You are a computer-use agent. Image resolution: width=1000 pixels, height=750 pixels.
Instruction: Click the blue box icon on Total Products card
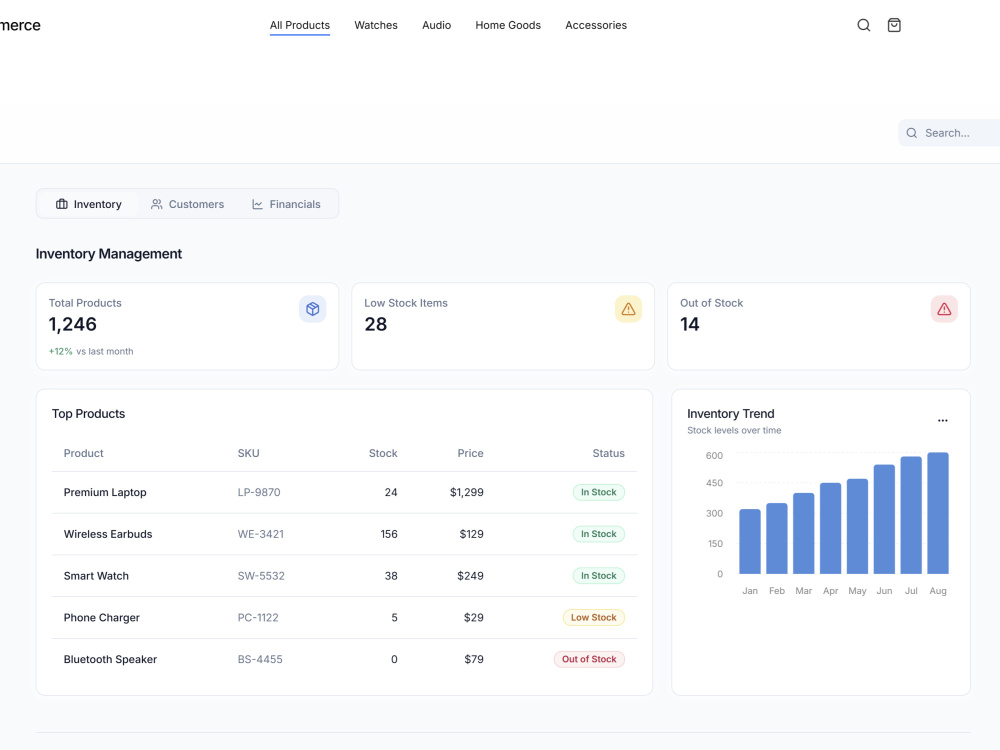pos(312,309)
